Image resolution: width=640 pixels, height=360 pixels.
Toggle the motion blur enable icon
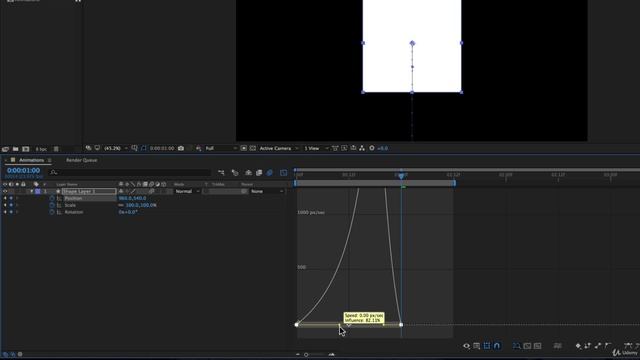pyautogui.click(x=269, y=173)
